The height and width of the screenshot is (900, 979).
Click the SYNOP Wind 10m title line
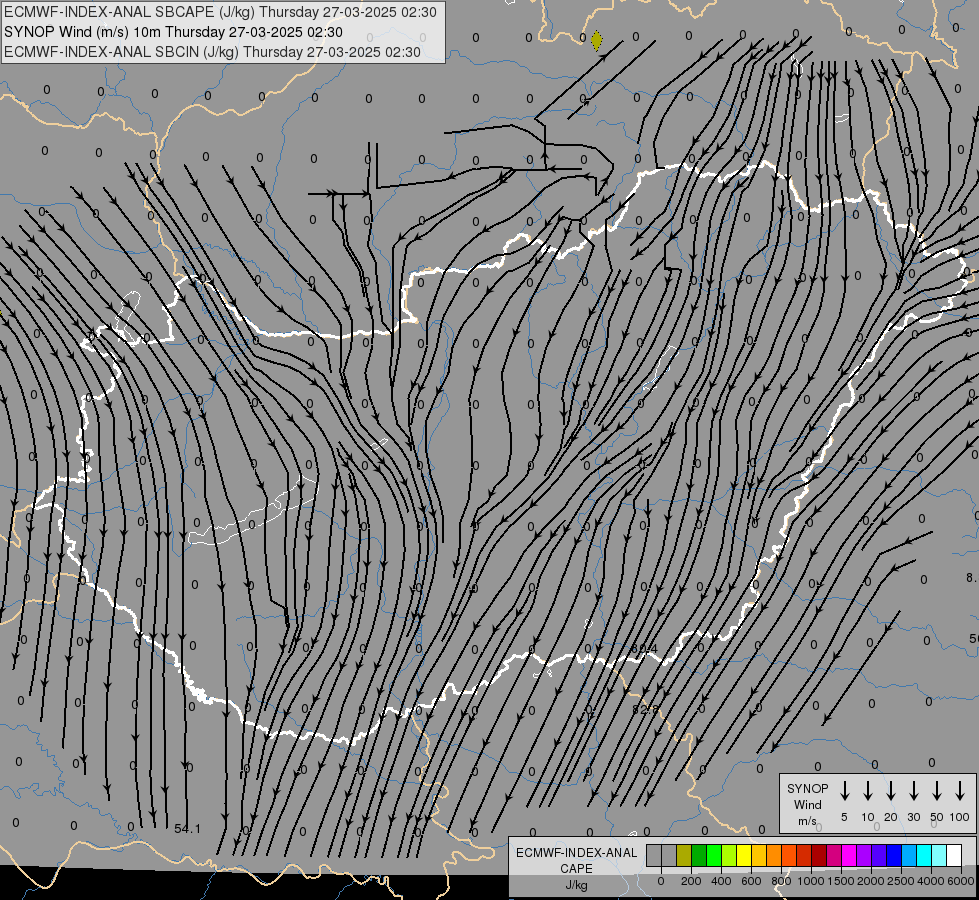point(173,32)
